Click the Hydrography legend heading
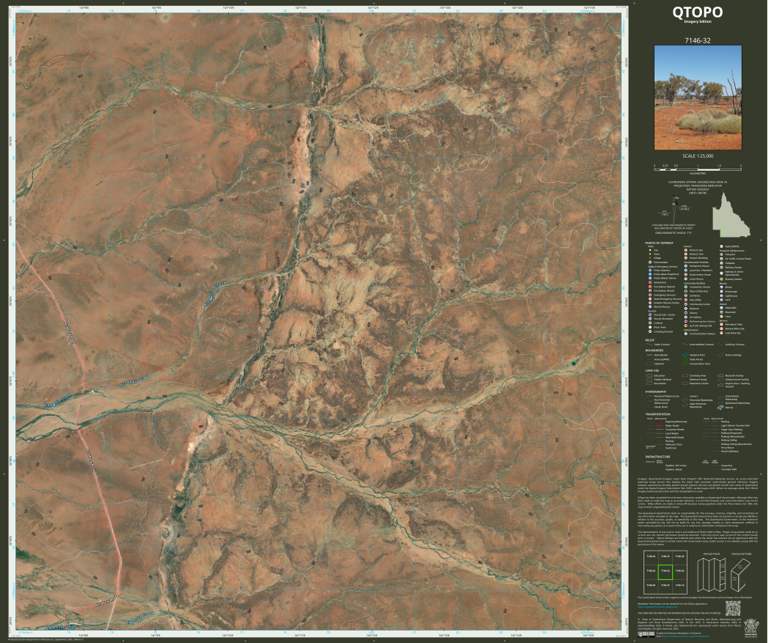Viewport: 768px width, 643px height. (656, 392)
